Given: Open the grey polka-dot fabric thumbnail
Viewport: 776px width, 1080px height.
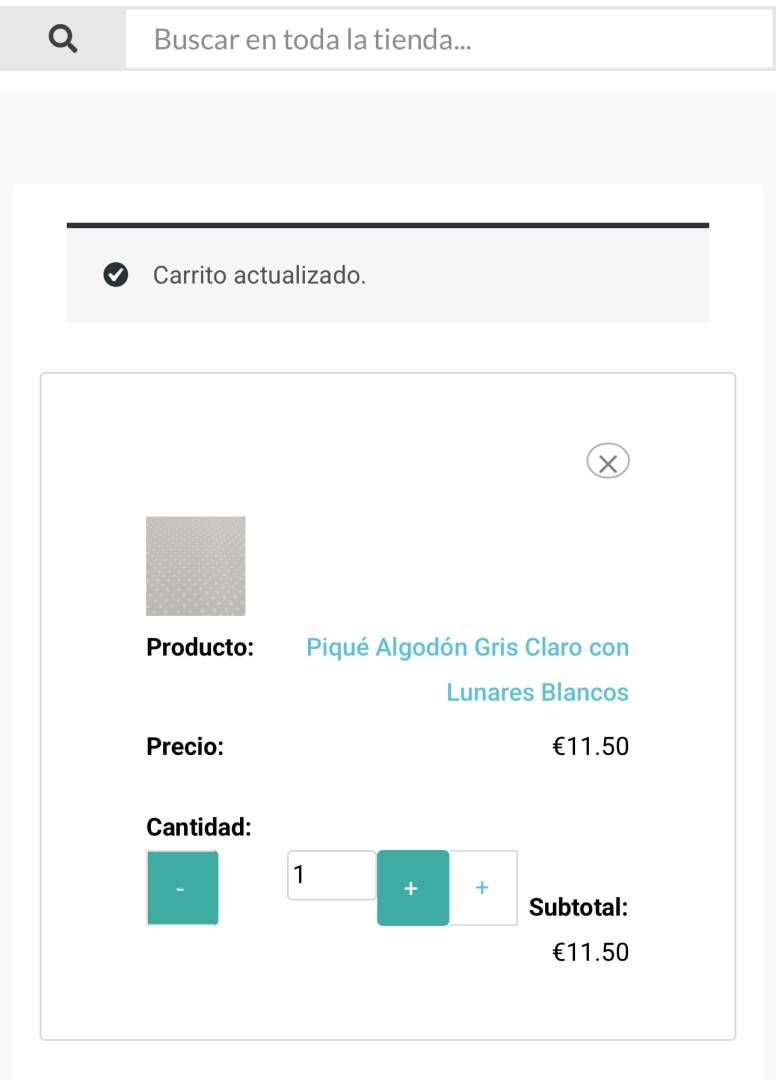Looking at the screenshot, I should pos(196,566).
